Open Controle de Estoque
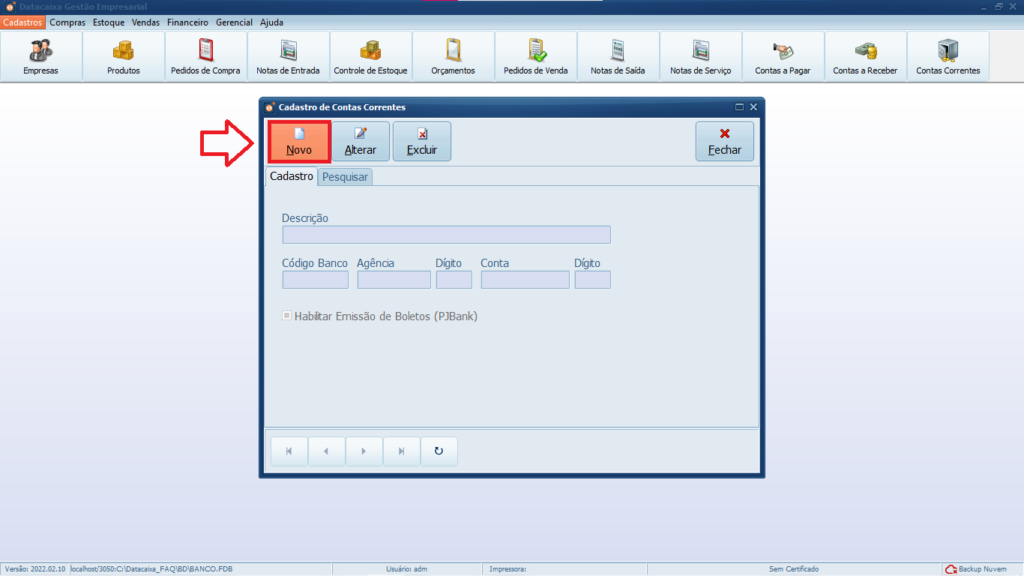The width and height of the screenshot is (1024, 576). click(x=371, y=57)
